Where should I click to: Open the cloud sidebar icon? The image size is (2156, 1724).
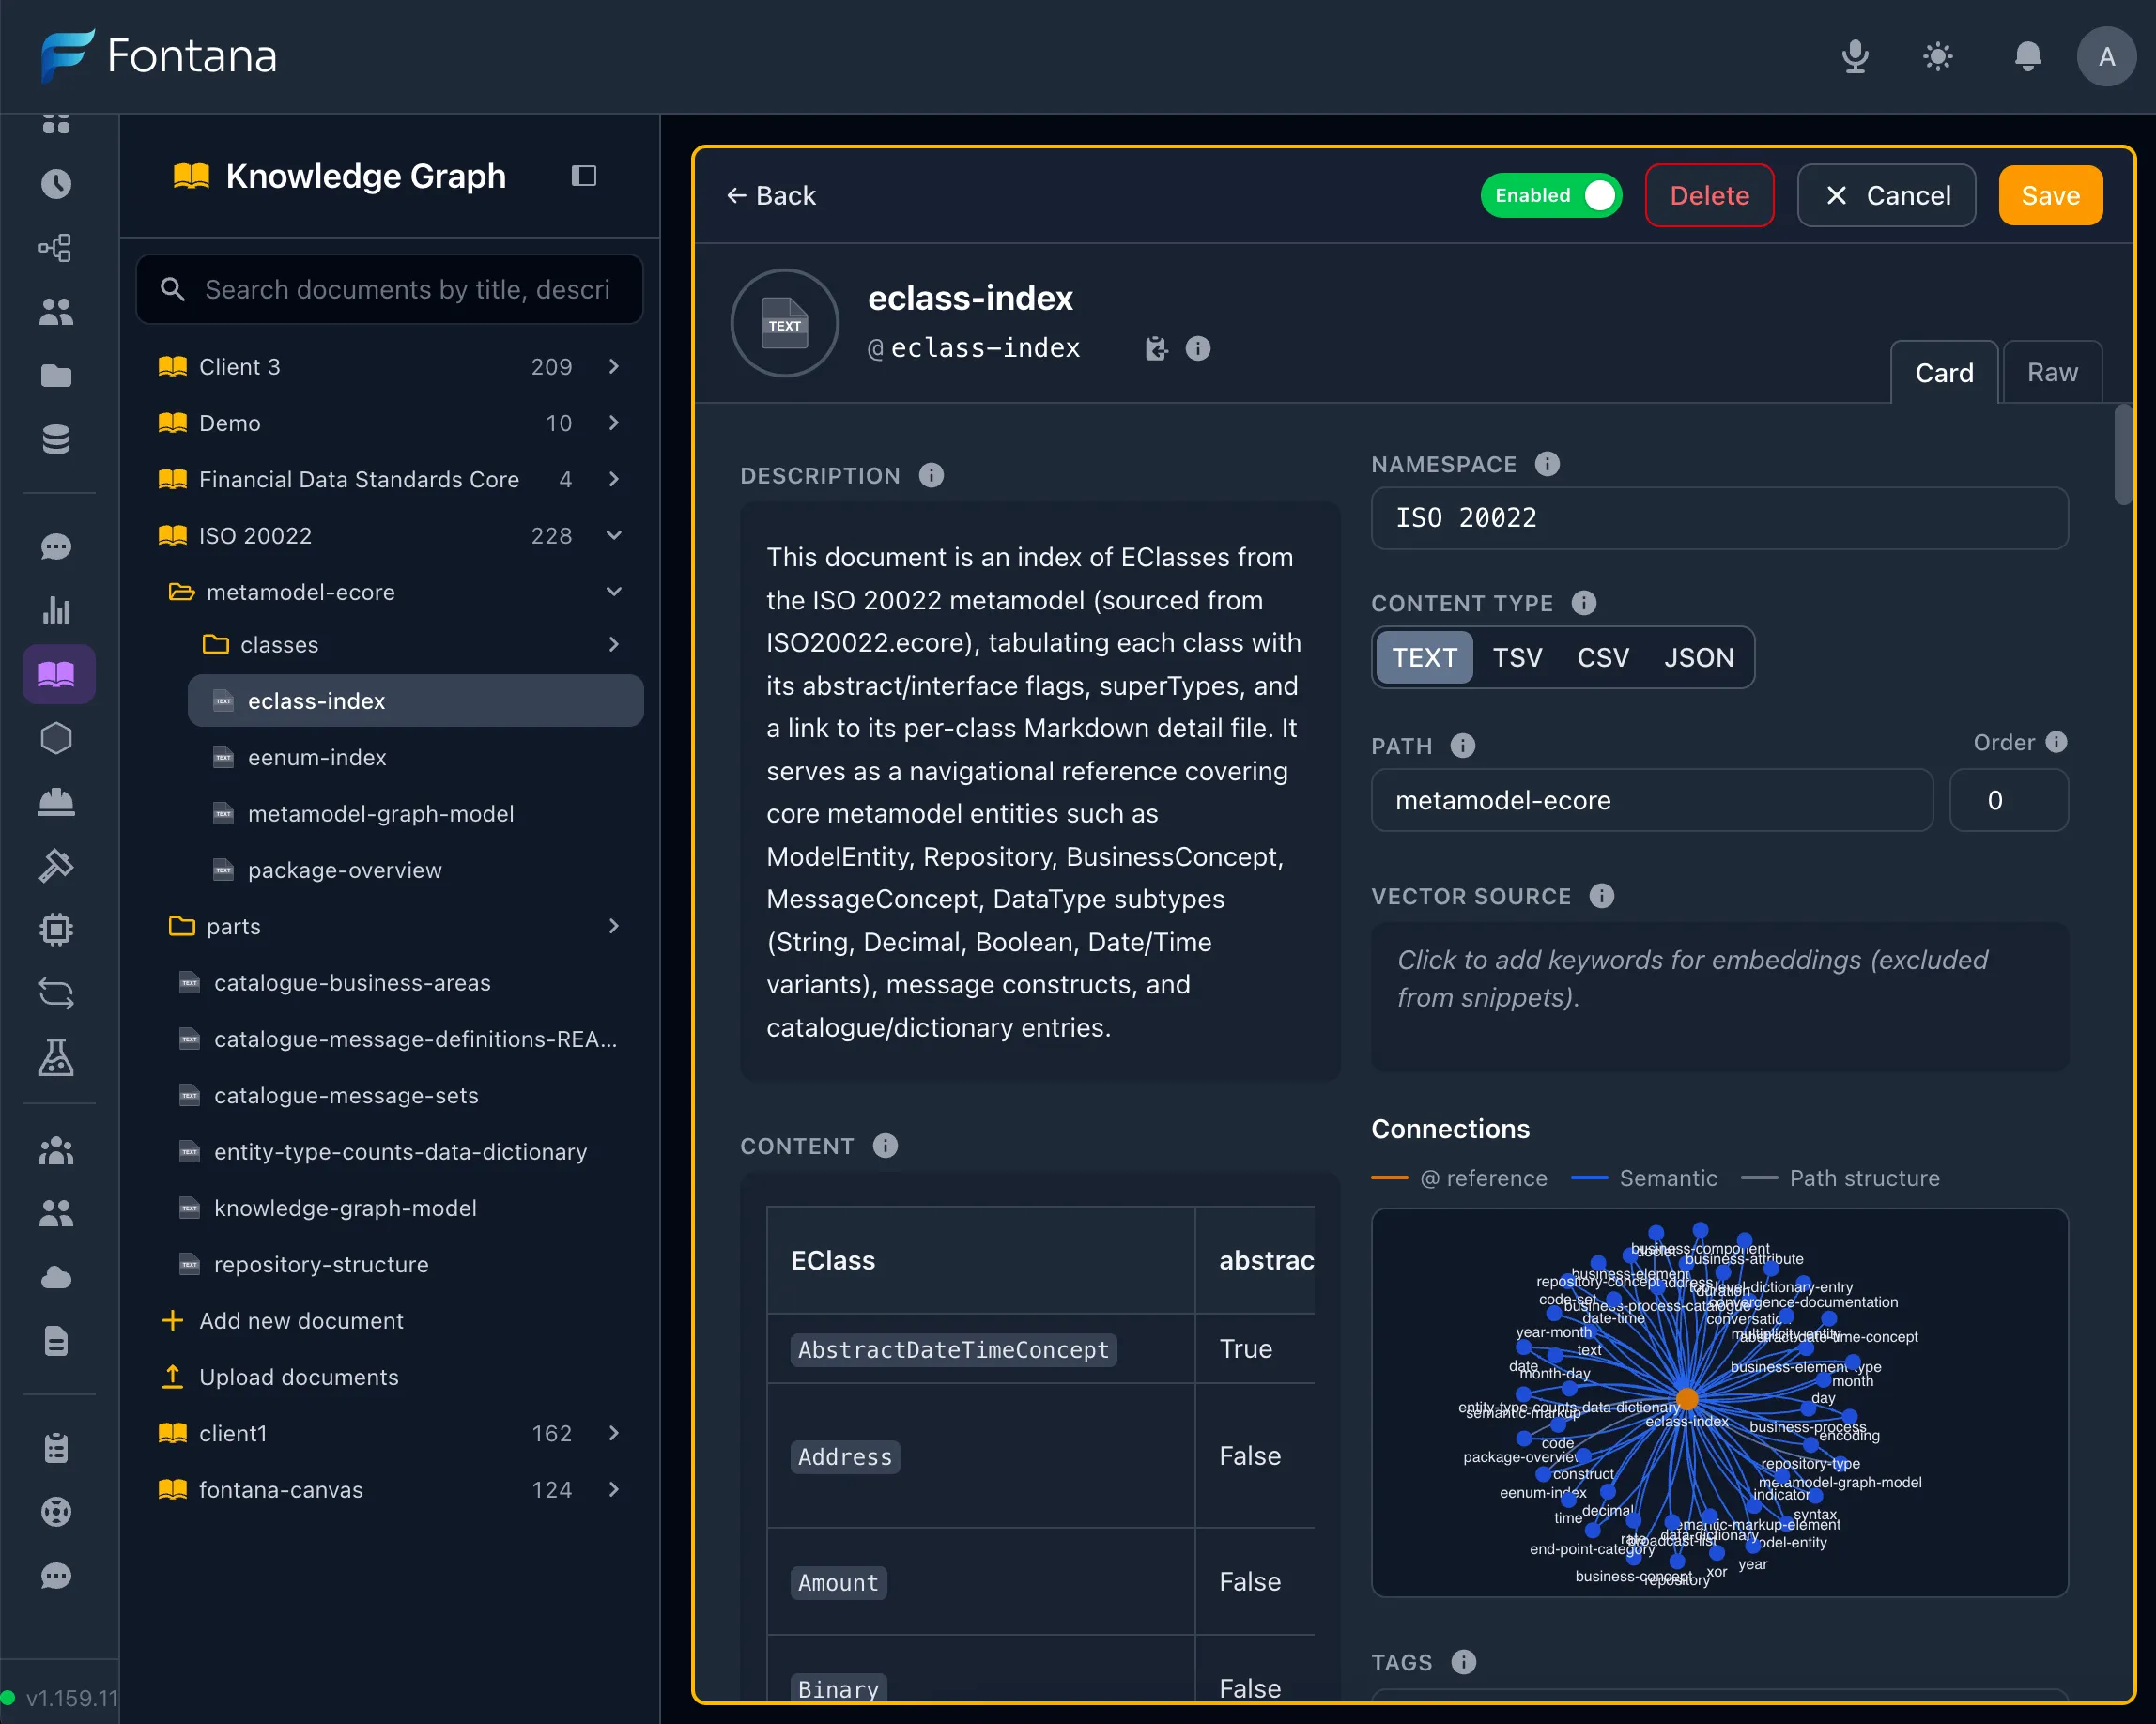coord(56,1277)
